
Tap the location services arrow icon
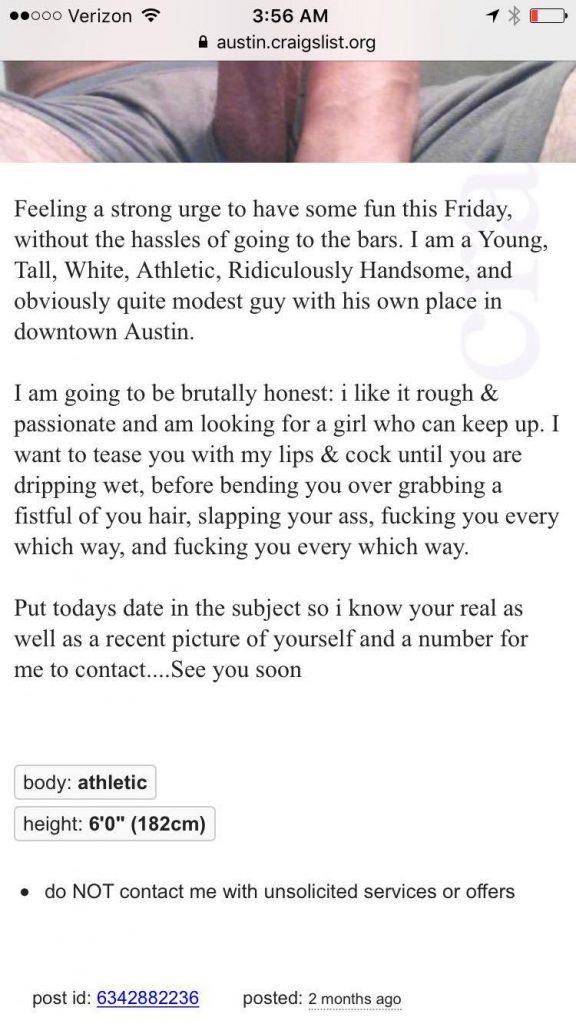coord(495,16)
